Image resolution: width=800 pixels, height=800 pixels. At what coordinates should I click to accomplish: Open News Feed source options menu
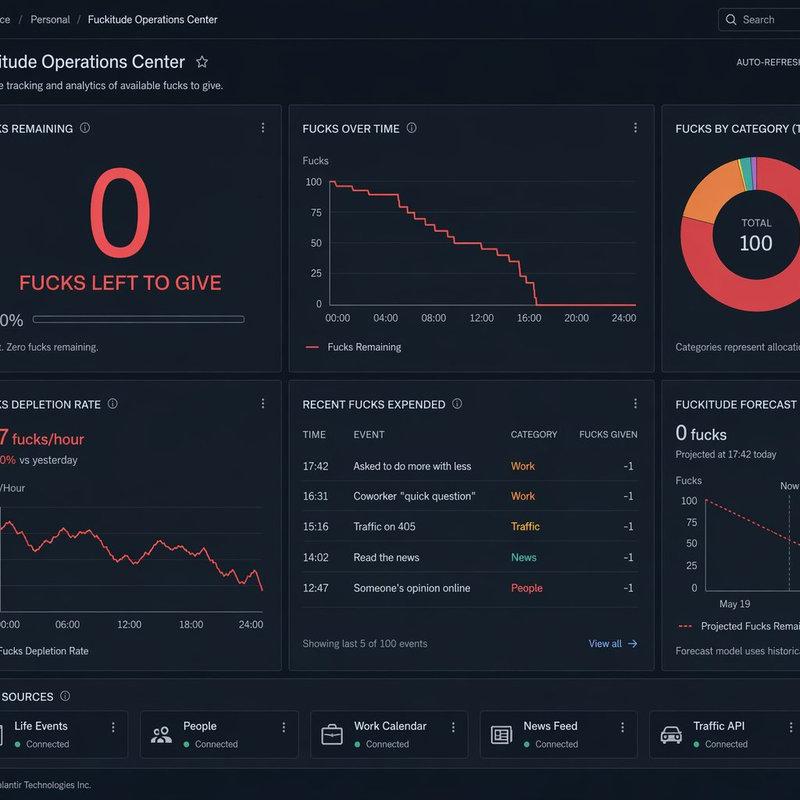(622, 727)
